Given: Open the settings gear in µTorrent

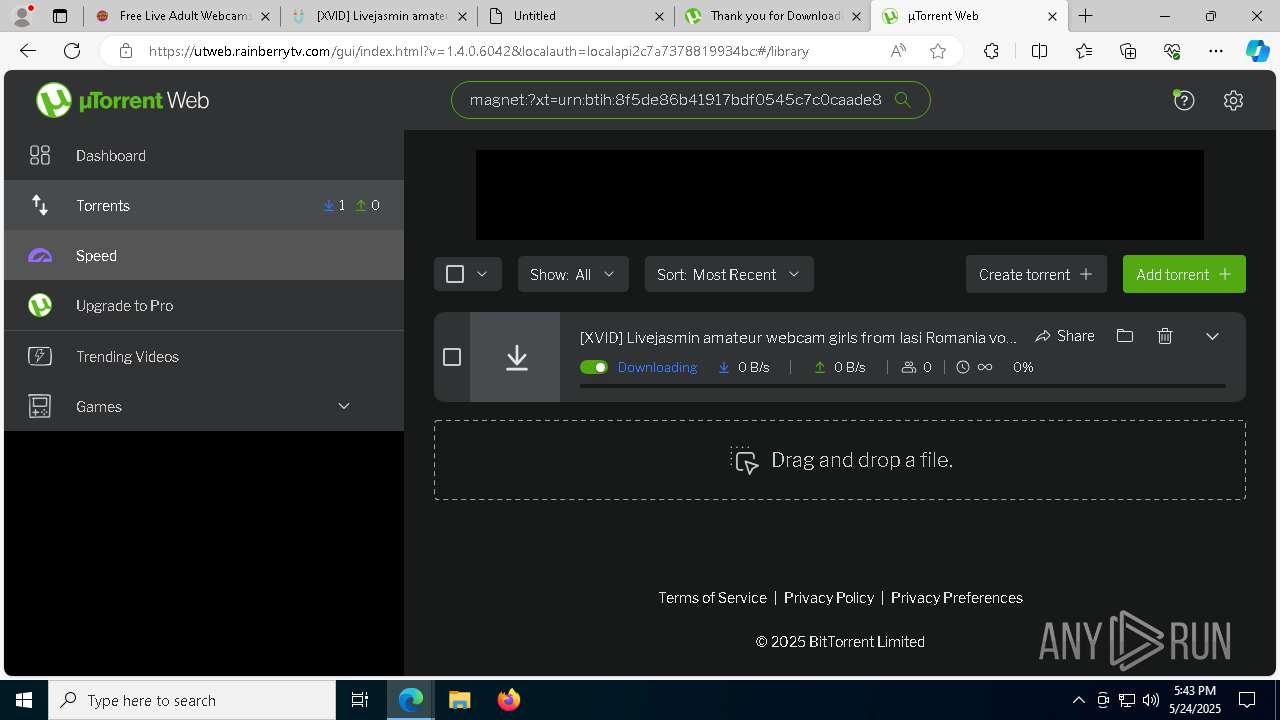Looking at the screenshot, I should [1233, 100].
